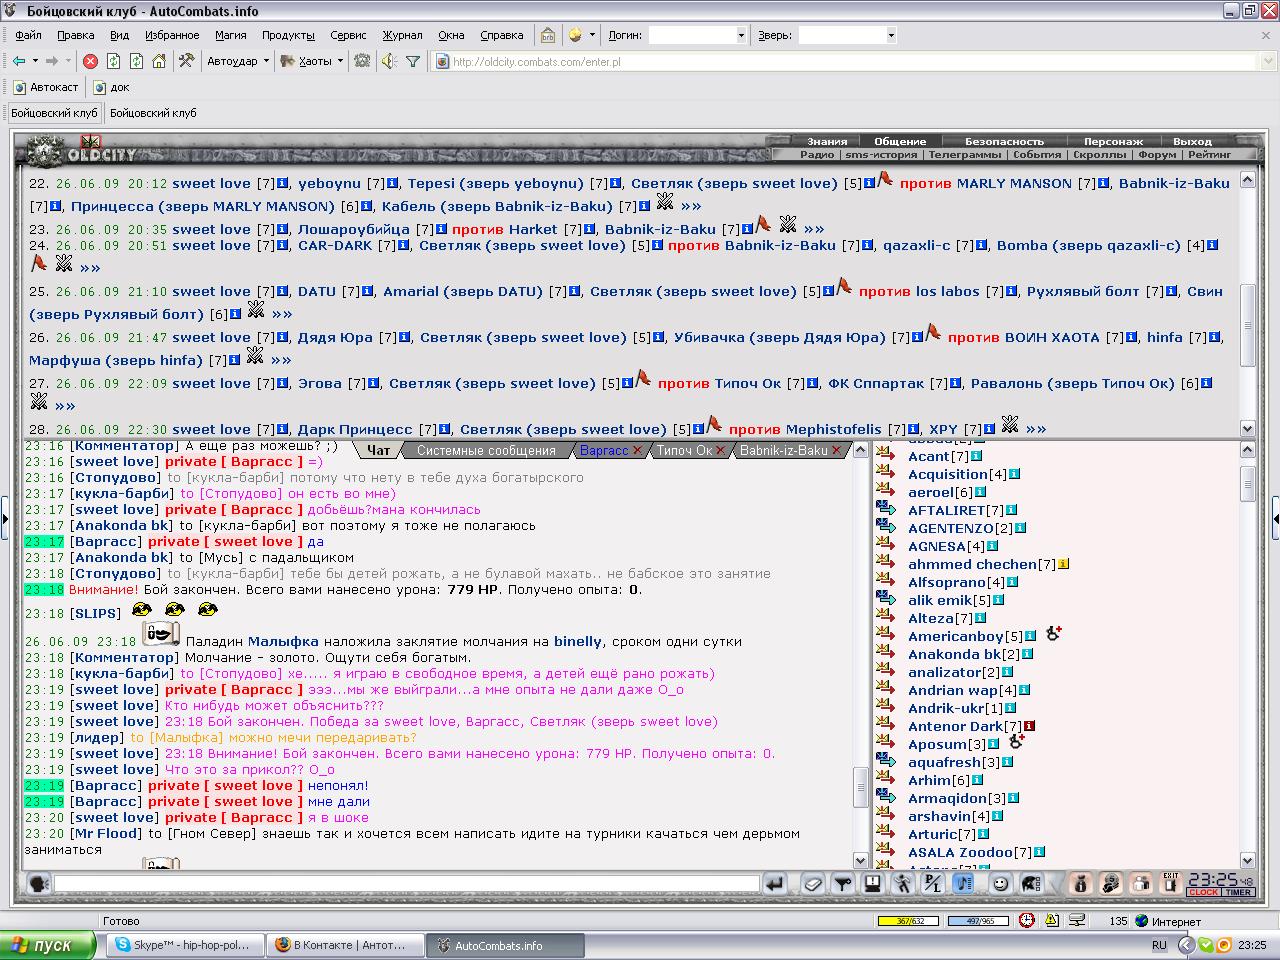
Task: Open the Магия menu
Action: 230,35
